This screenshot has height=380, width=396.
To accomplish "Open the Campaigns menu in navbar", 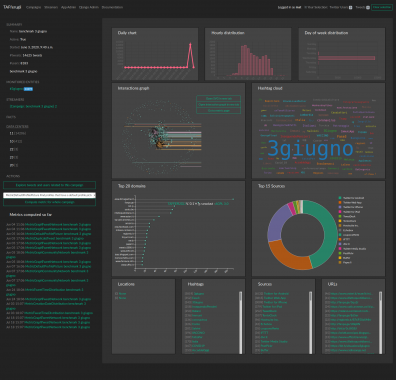I will [x=33, y=7].
